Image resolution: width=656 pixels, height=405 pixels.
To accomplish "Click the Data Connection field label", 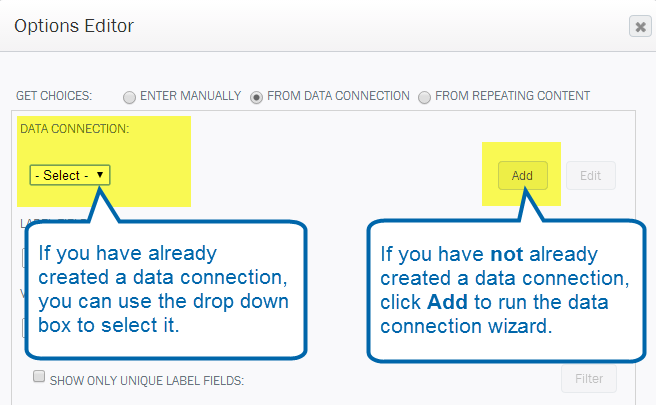I will (74, 128).
